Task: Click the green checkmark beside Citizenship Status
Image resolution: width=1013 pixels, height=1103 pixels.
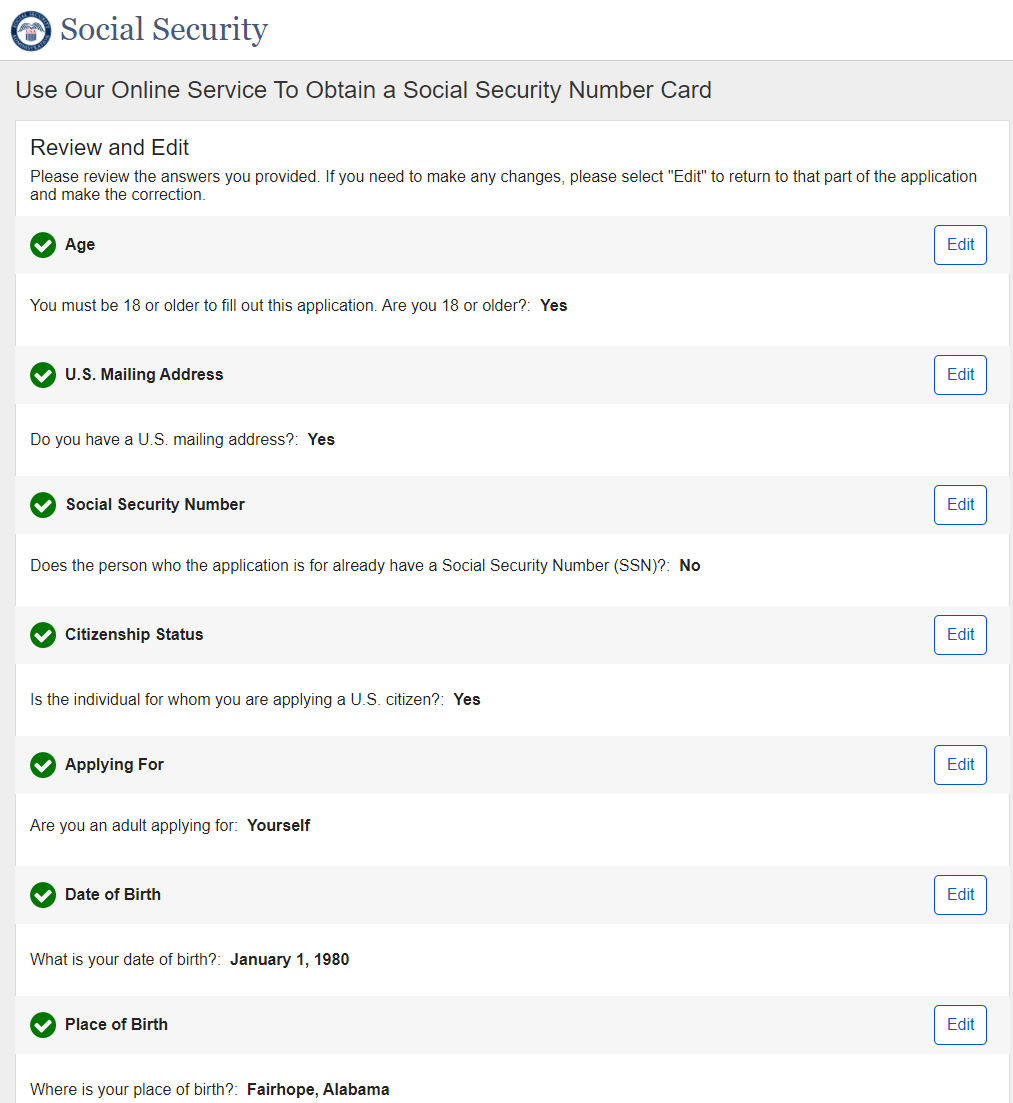Action: [x=43, y=635]
